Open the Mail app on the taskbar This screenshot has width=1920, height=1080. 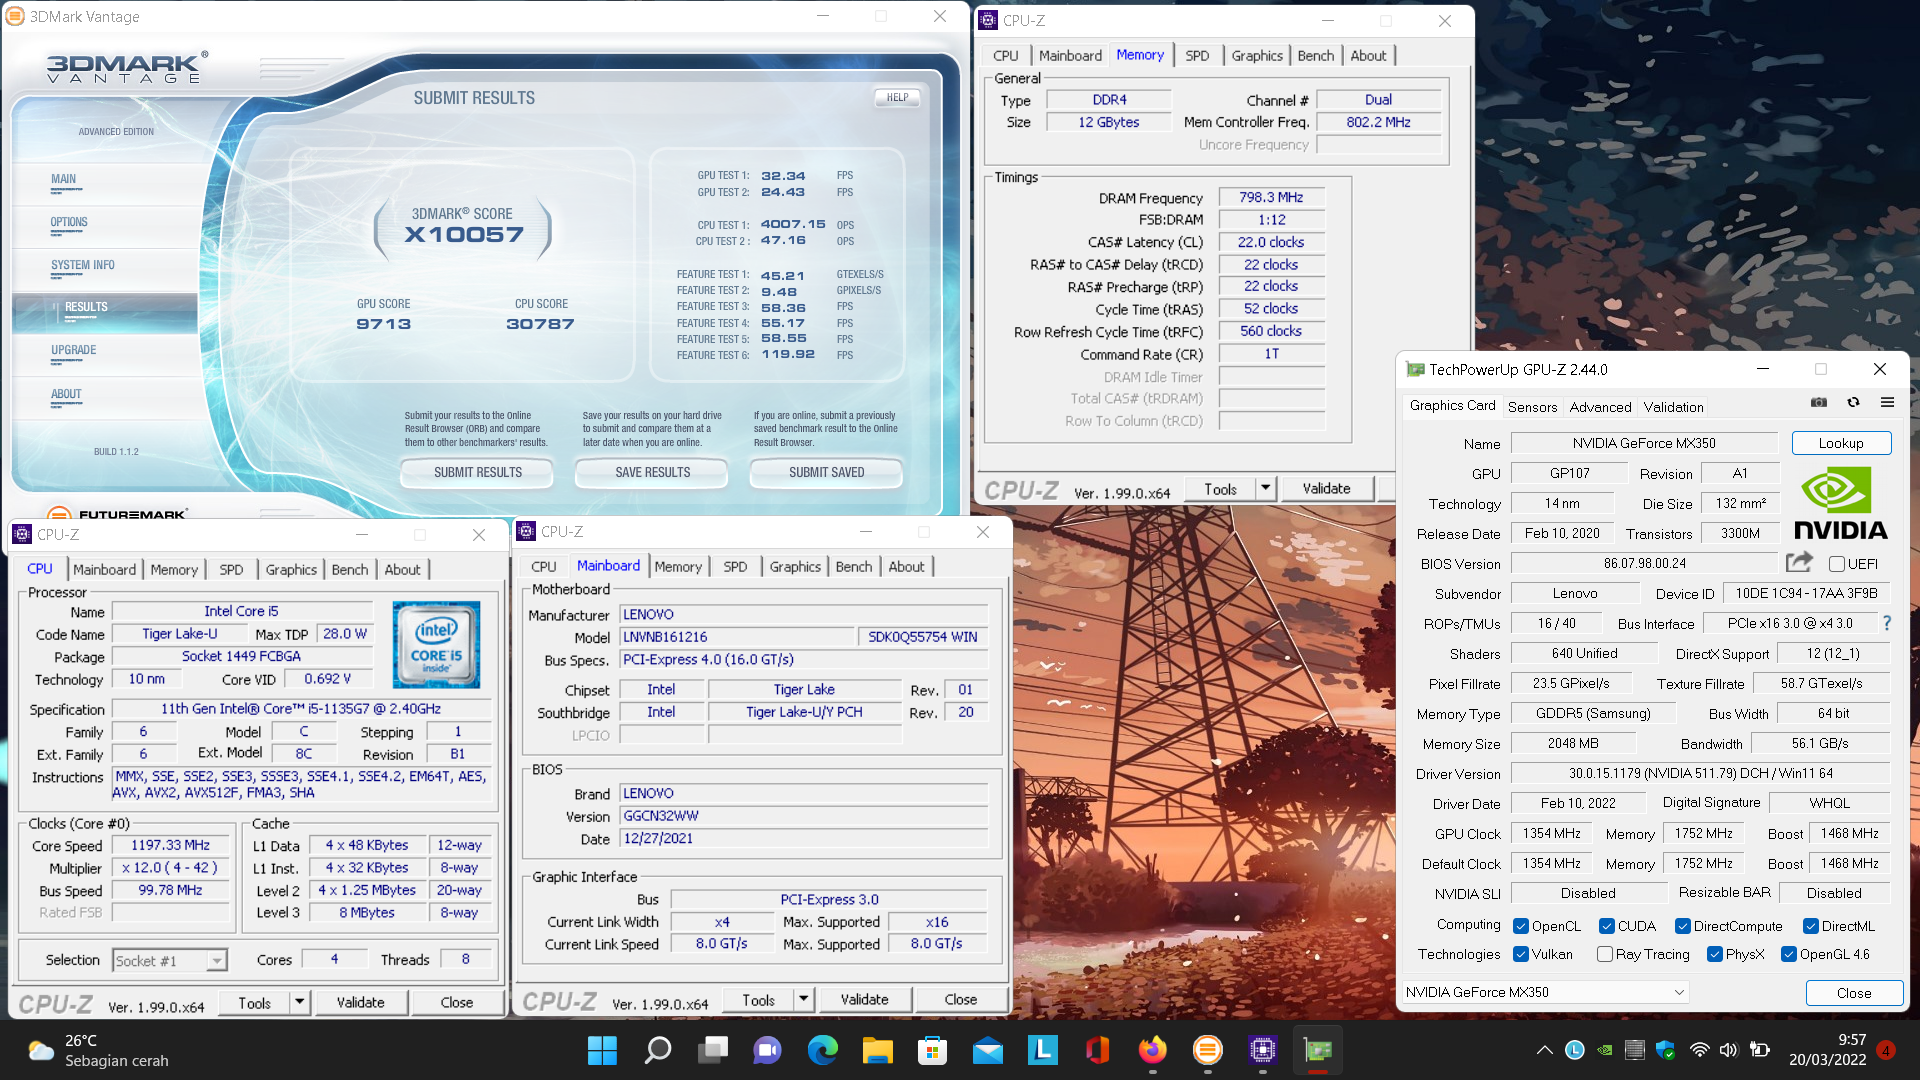click(x=987, y=1050)
